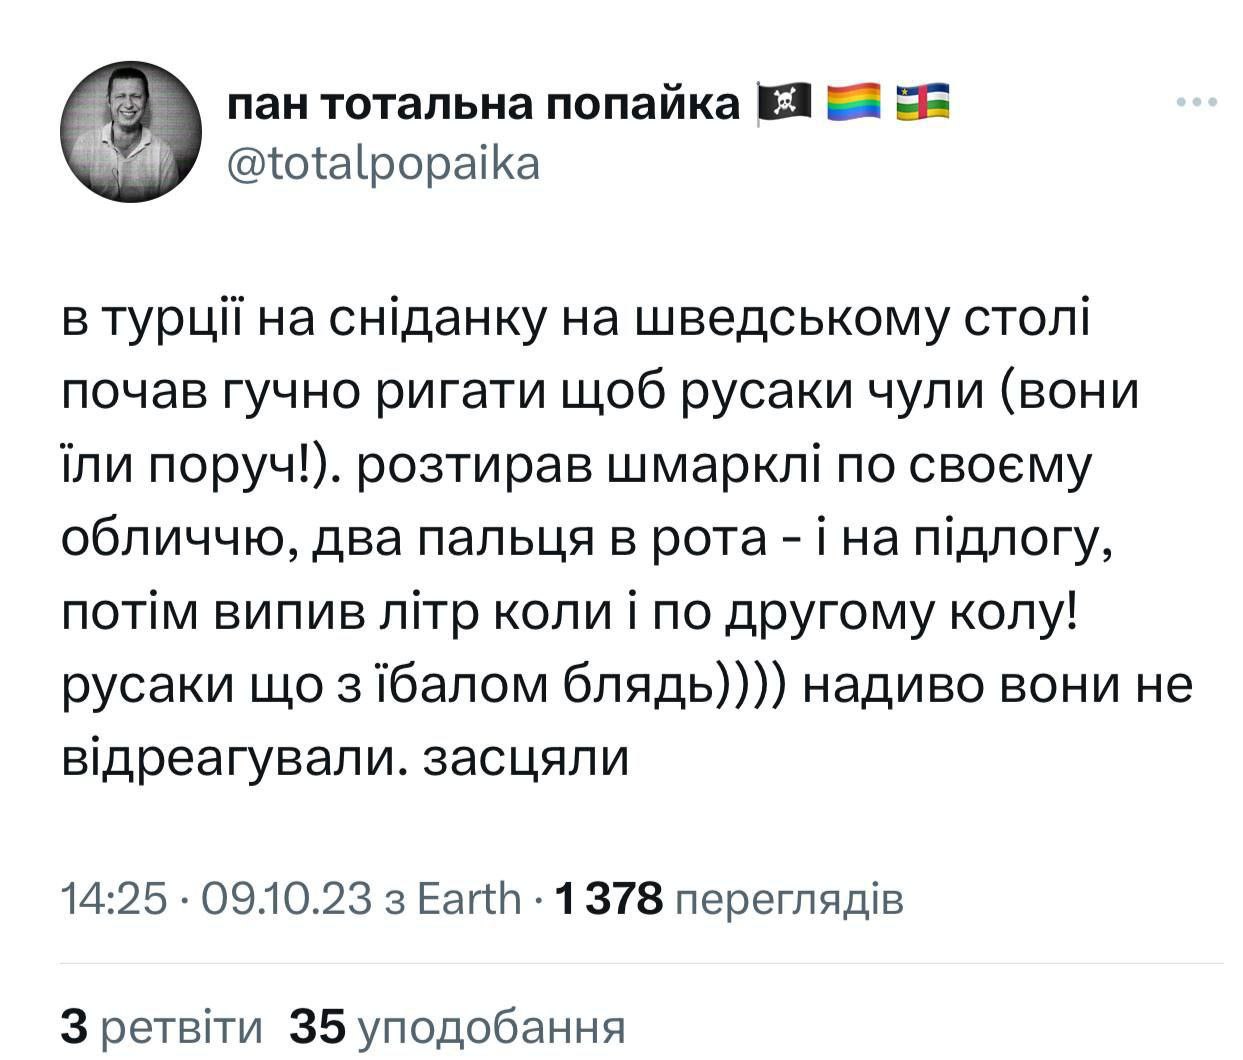Open the ретвіти list

183,1026
